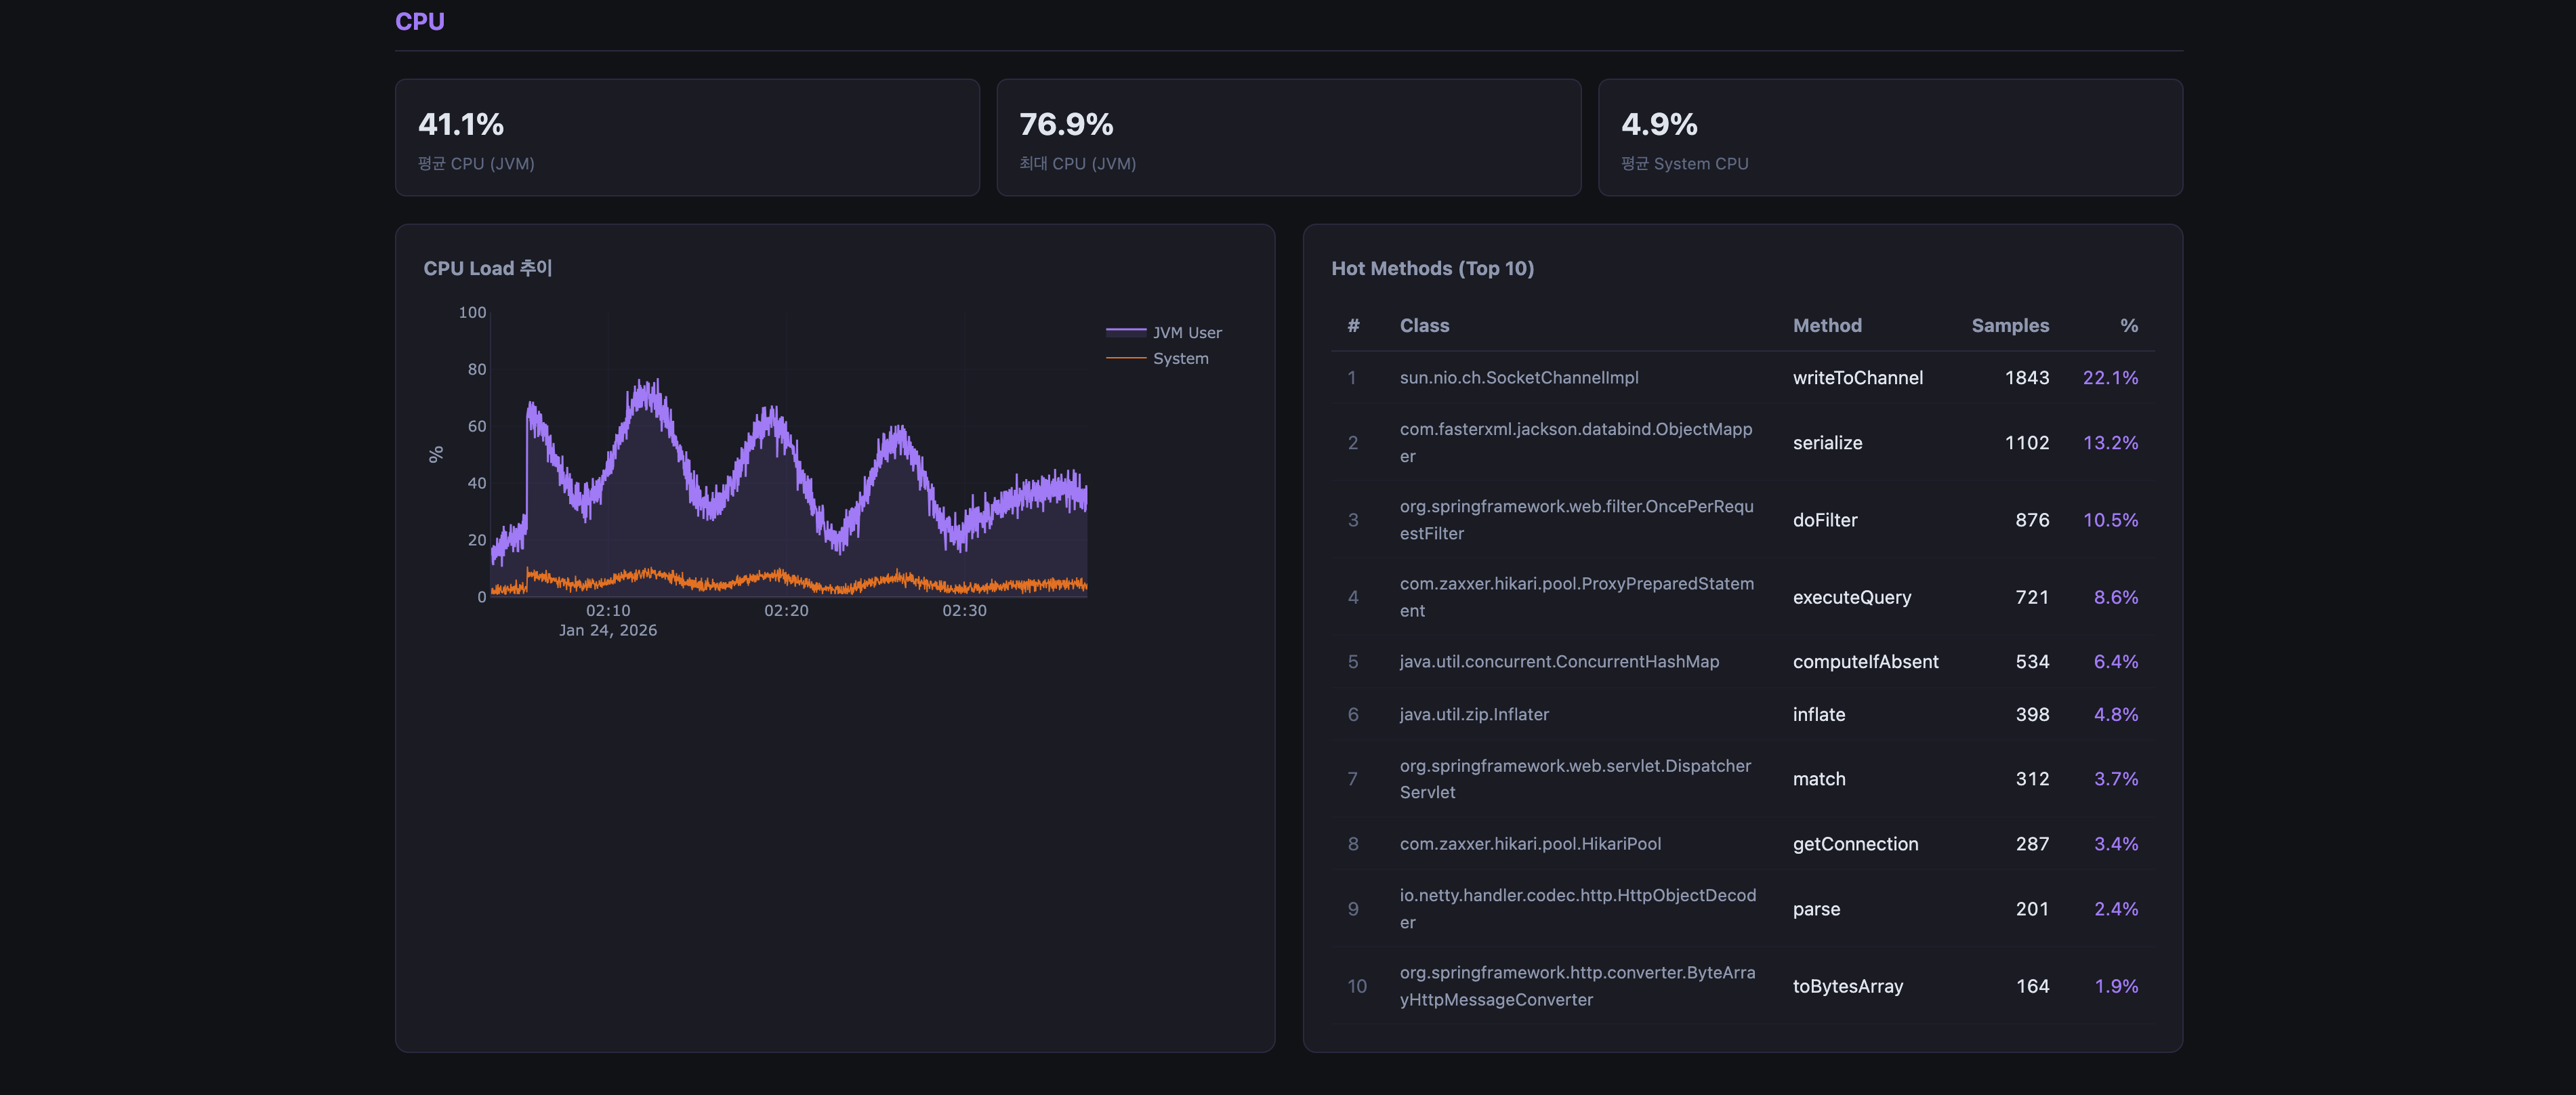Image resolution: width=2576 pixels, height=1095 pixels.
Task: Select the writeToChannel method row
Action: point(1857,378)
